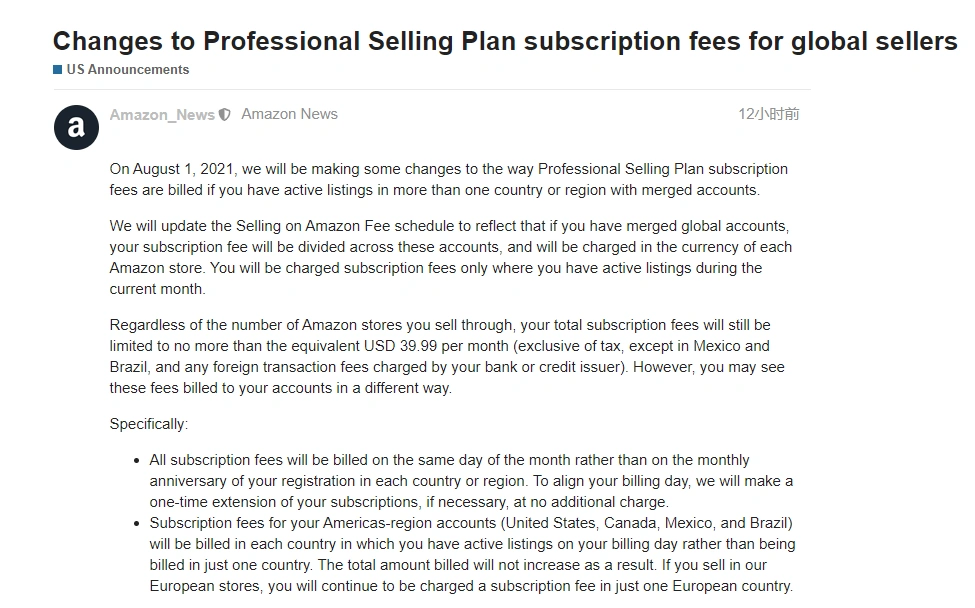
Task: Click the Changes to Professional Selling Plan heading
Action: [505, 41]
